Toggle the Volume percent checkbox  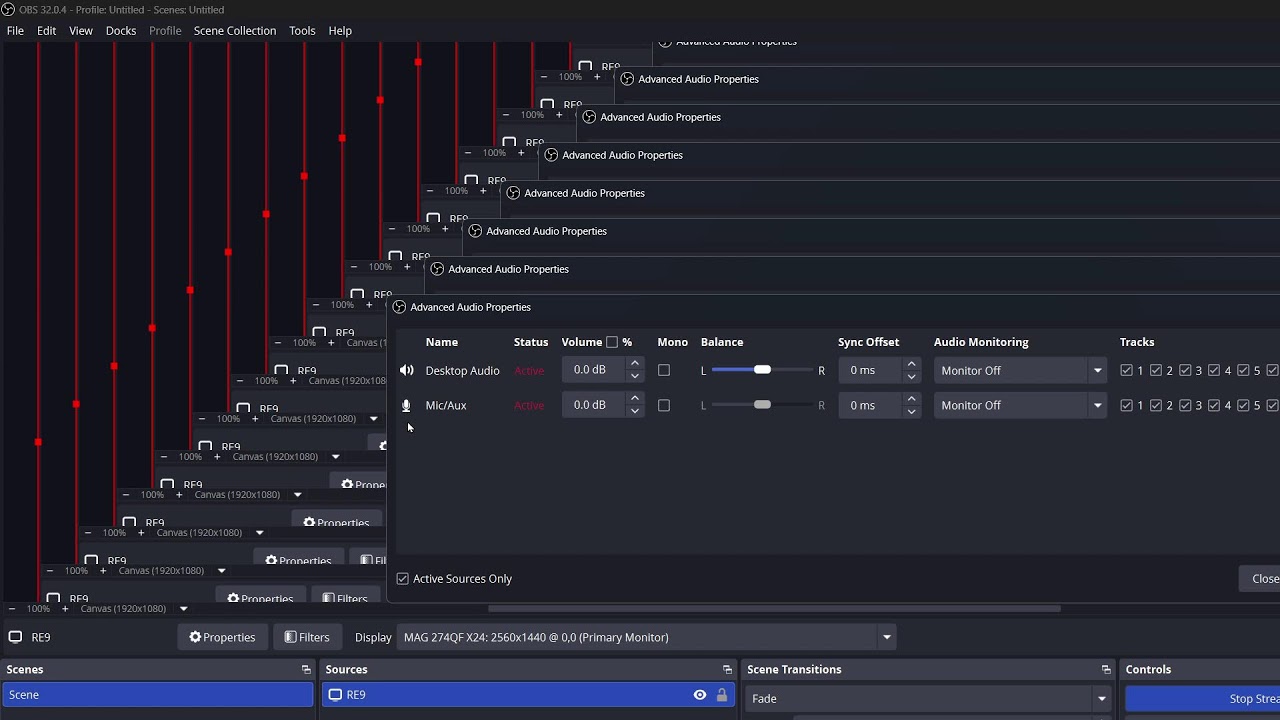coord(612,342)
